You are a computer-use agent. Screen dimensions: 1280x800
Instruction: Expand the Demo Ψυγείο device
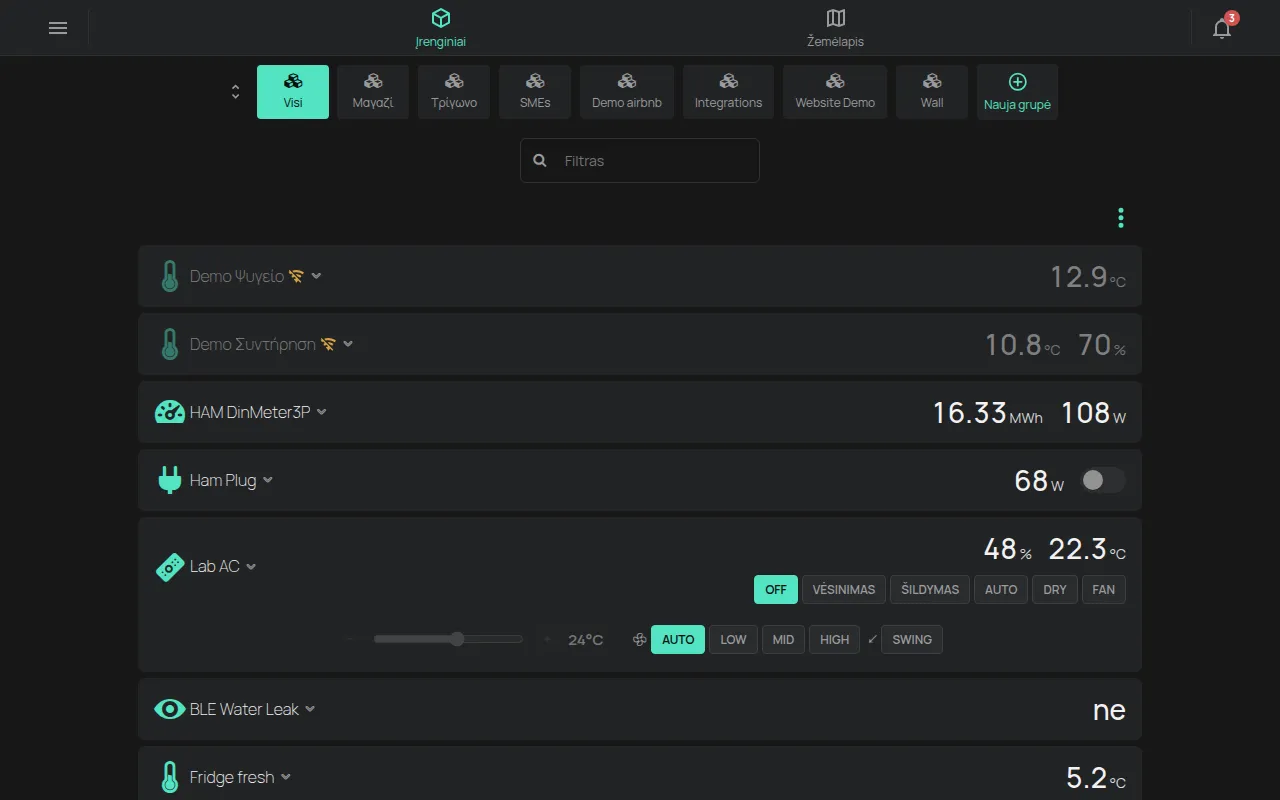click(316, 276)
